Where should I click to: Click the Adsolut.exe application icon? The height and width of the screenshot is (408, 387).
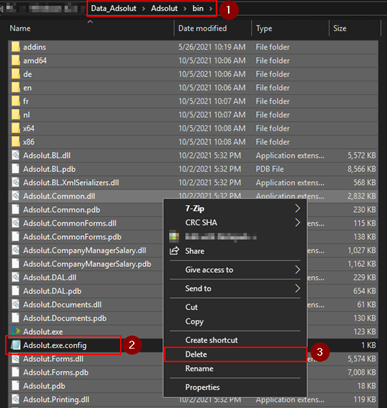(16, 331)
